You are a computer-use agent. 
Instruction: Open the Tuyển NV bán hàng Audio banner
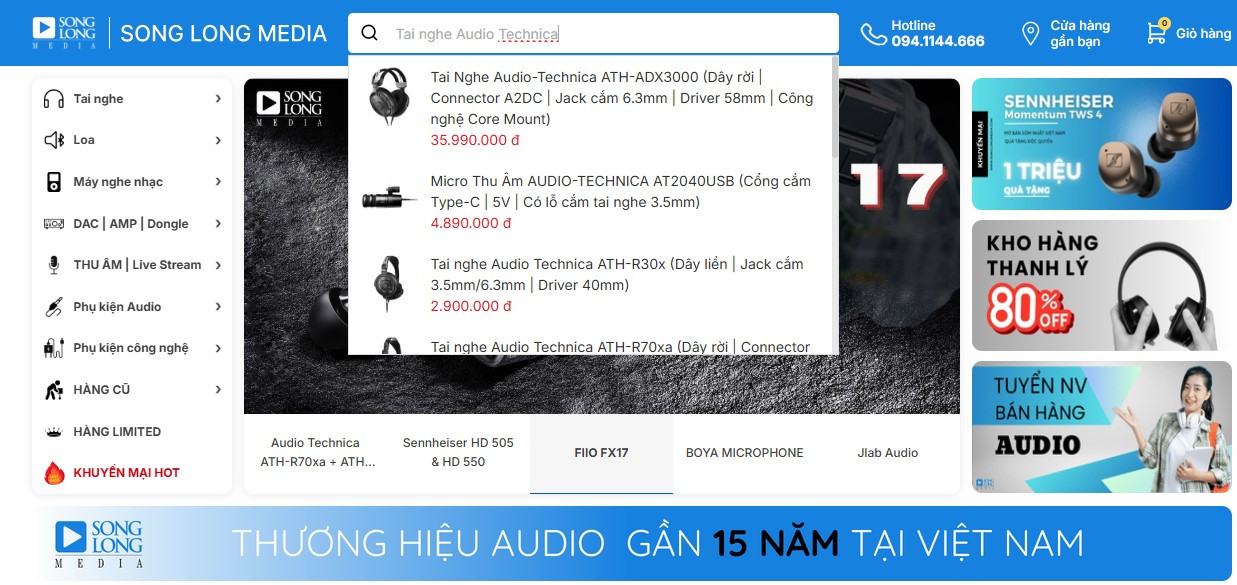[x=1102, y=427]
